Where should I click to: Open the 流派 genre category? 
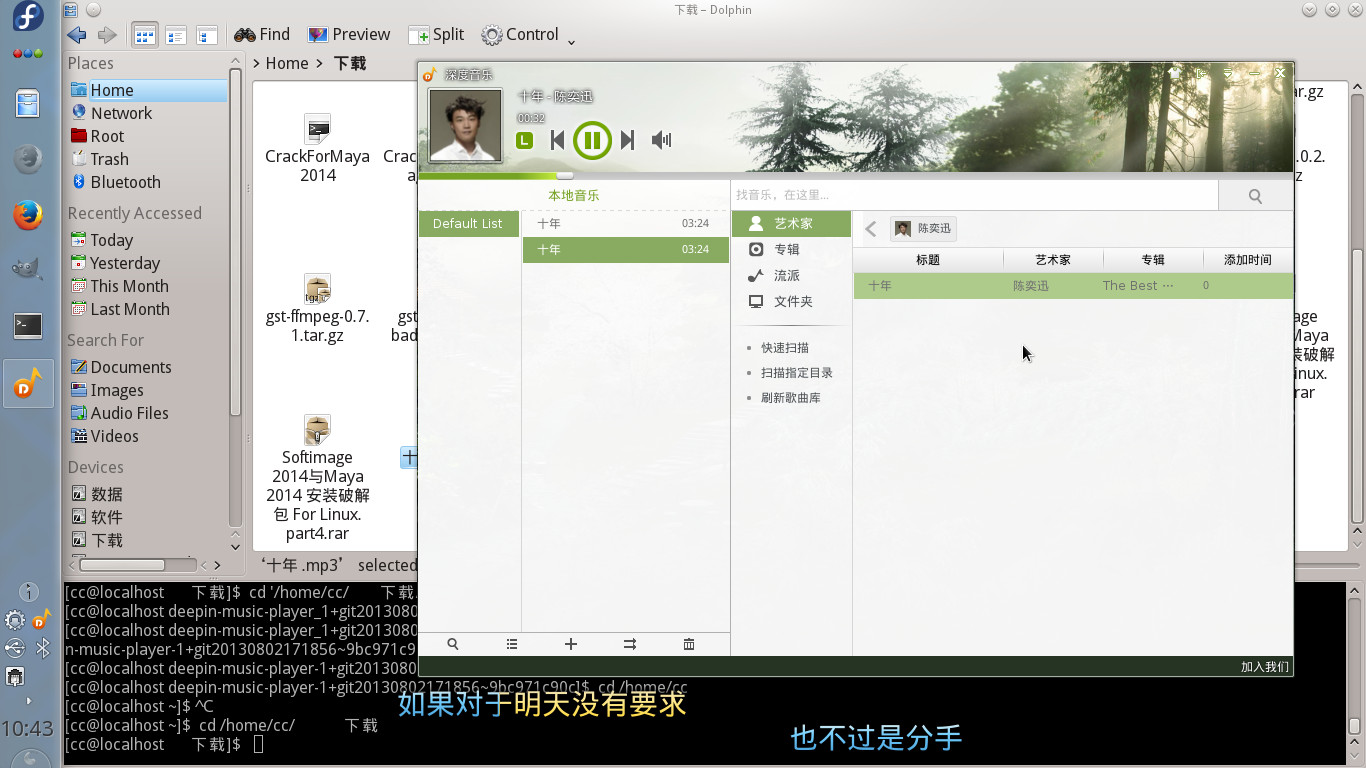[791, 276]
